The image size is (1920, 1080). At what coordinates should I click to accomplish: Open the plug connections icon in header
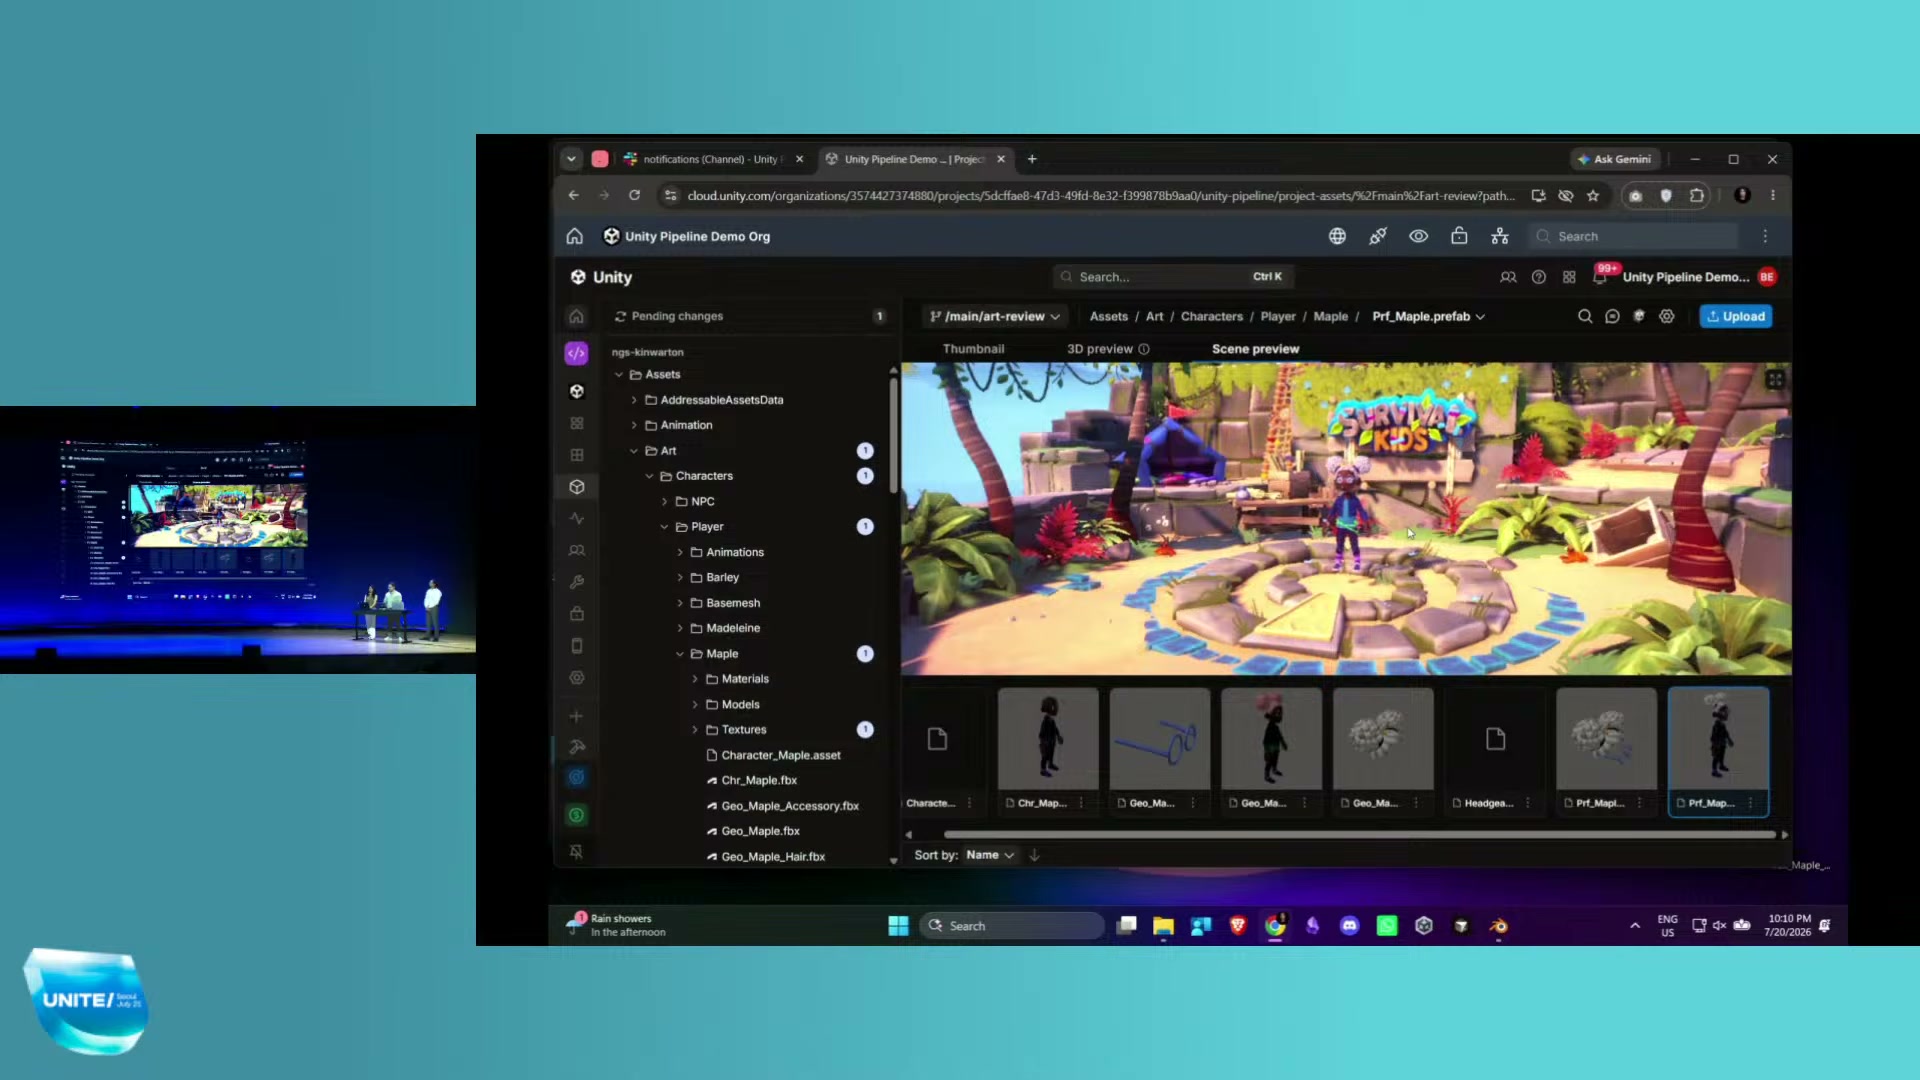click(1378, 237)
